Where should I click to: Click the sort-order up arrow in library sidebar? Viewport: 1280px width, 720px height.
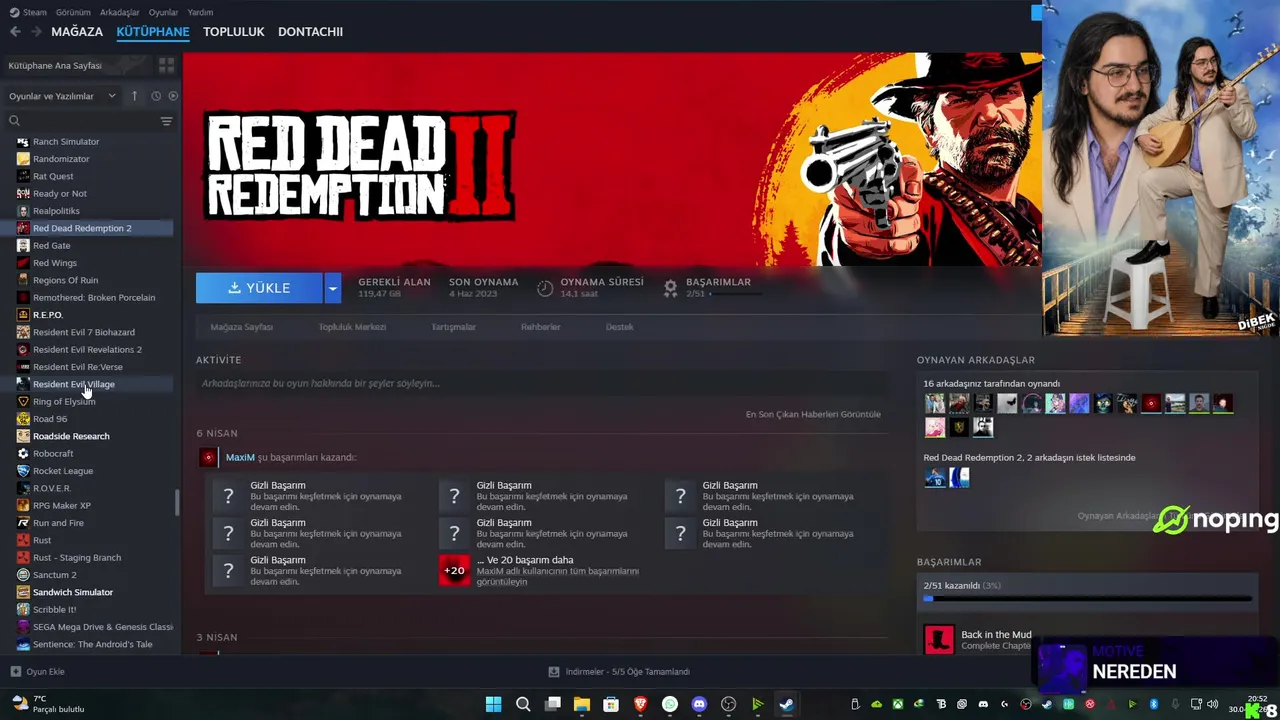[134, 96]
